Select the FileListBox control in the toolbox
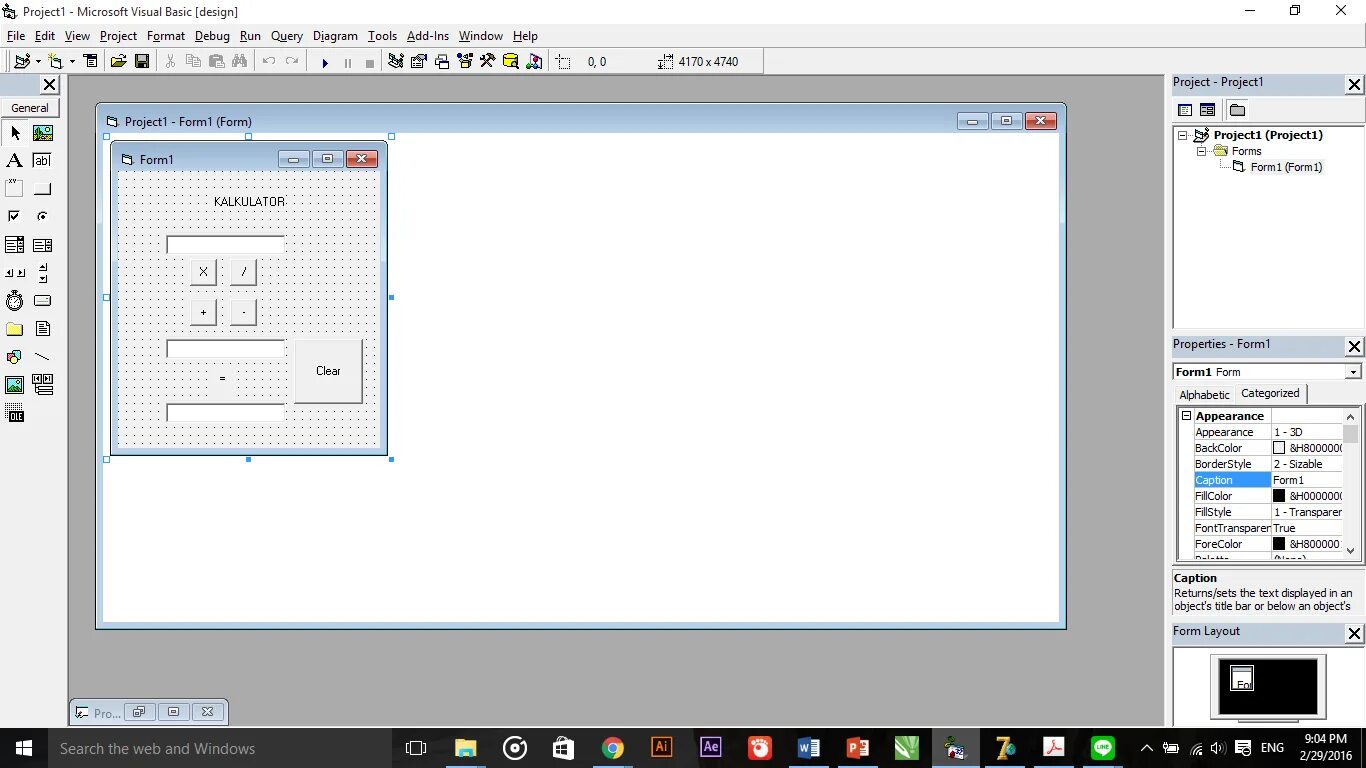The image size is (1366, 768). [x=43, y=329]
